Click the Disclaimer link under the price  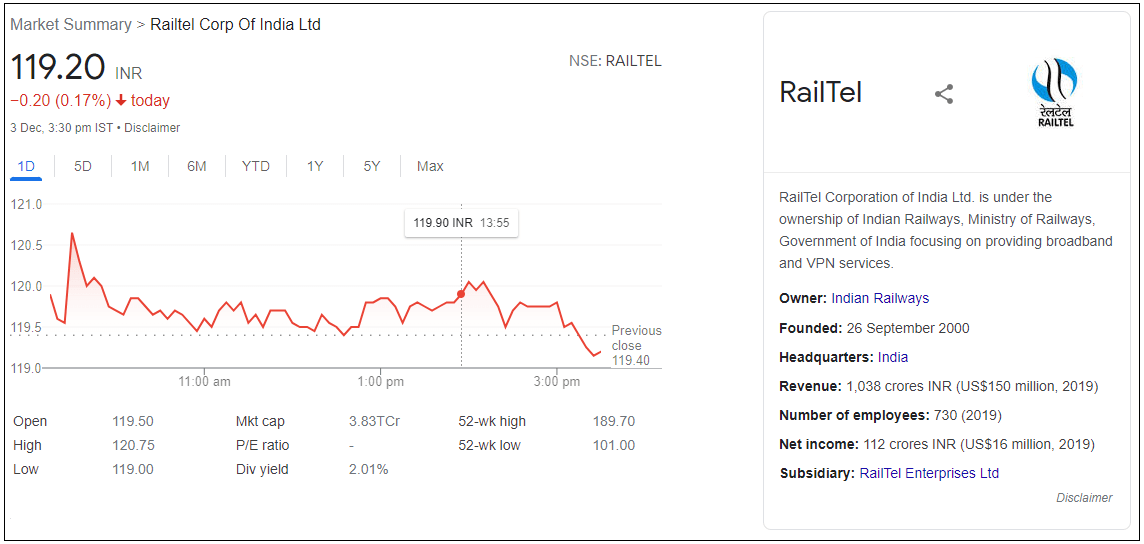152,128
